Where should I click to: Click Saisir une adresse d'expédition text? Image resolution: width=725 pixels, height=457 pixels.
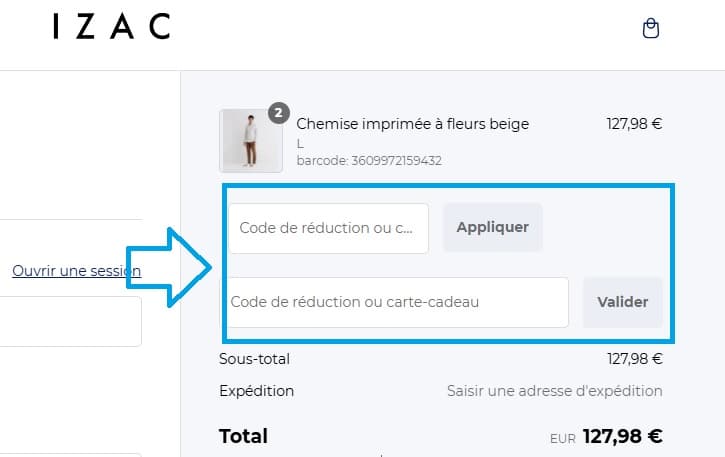pos(554,391)
